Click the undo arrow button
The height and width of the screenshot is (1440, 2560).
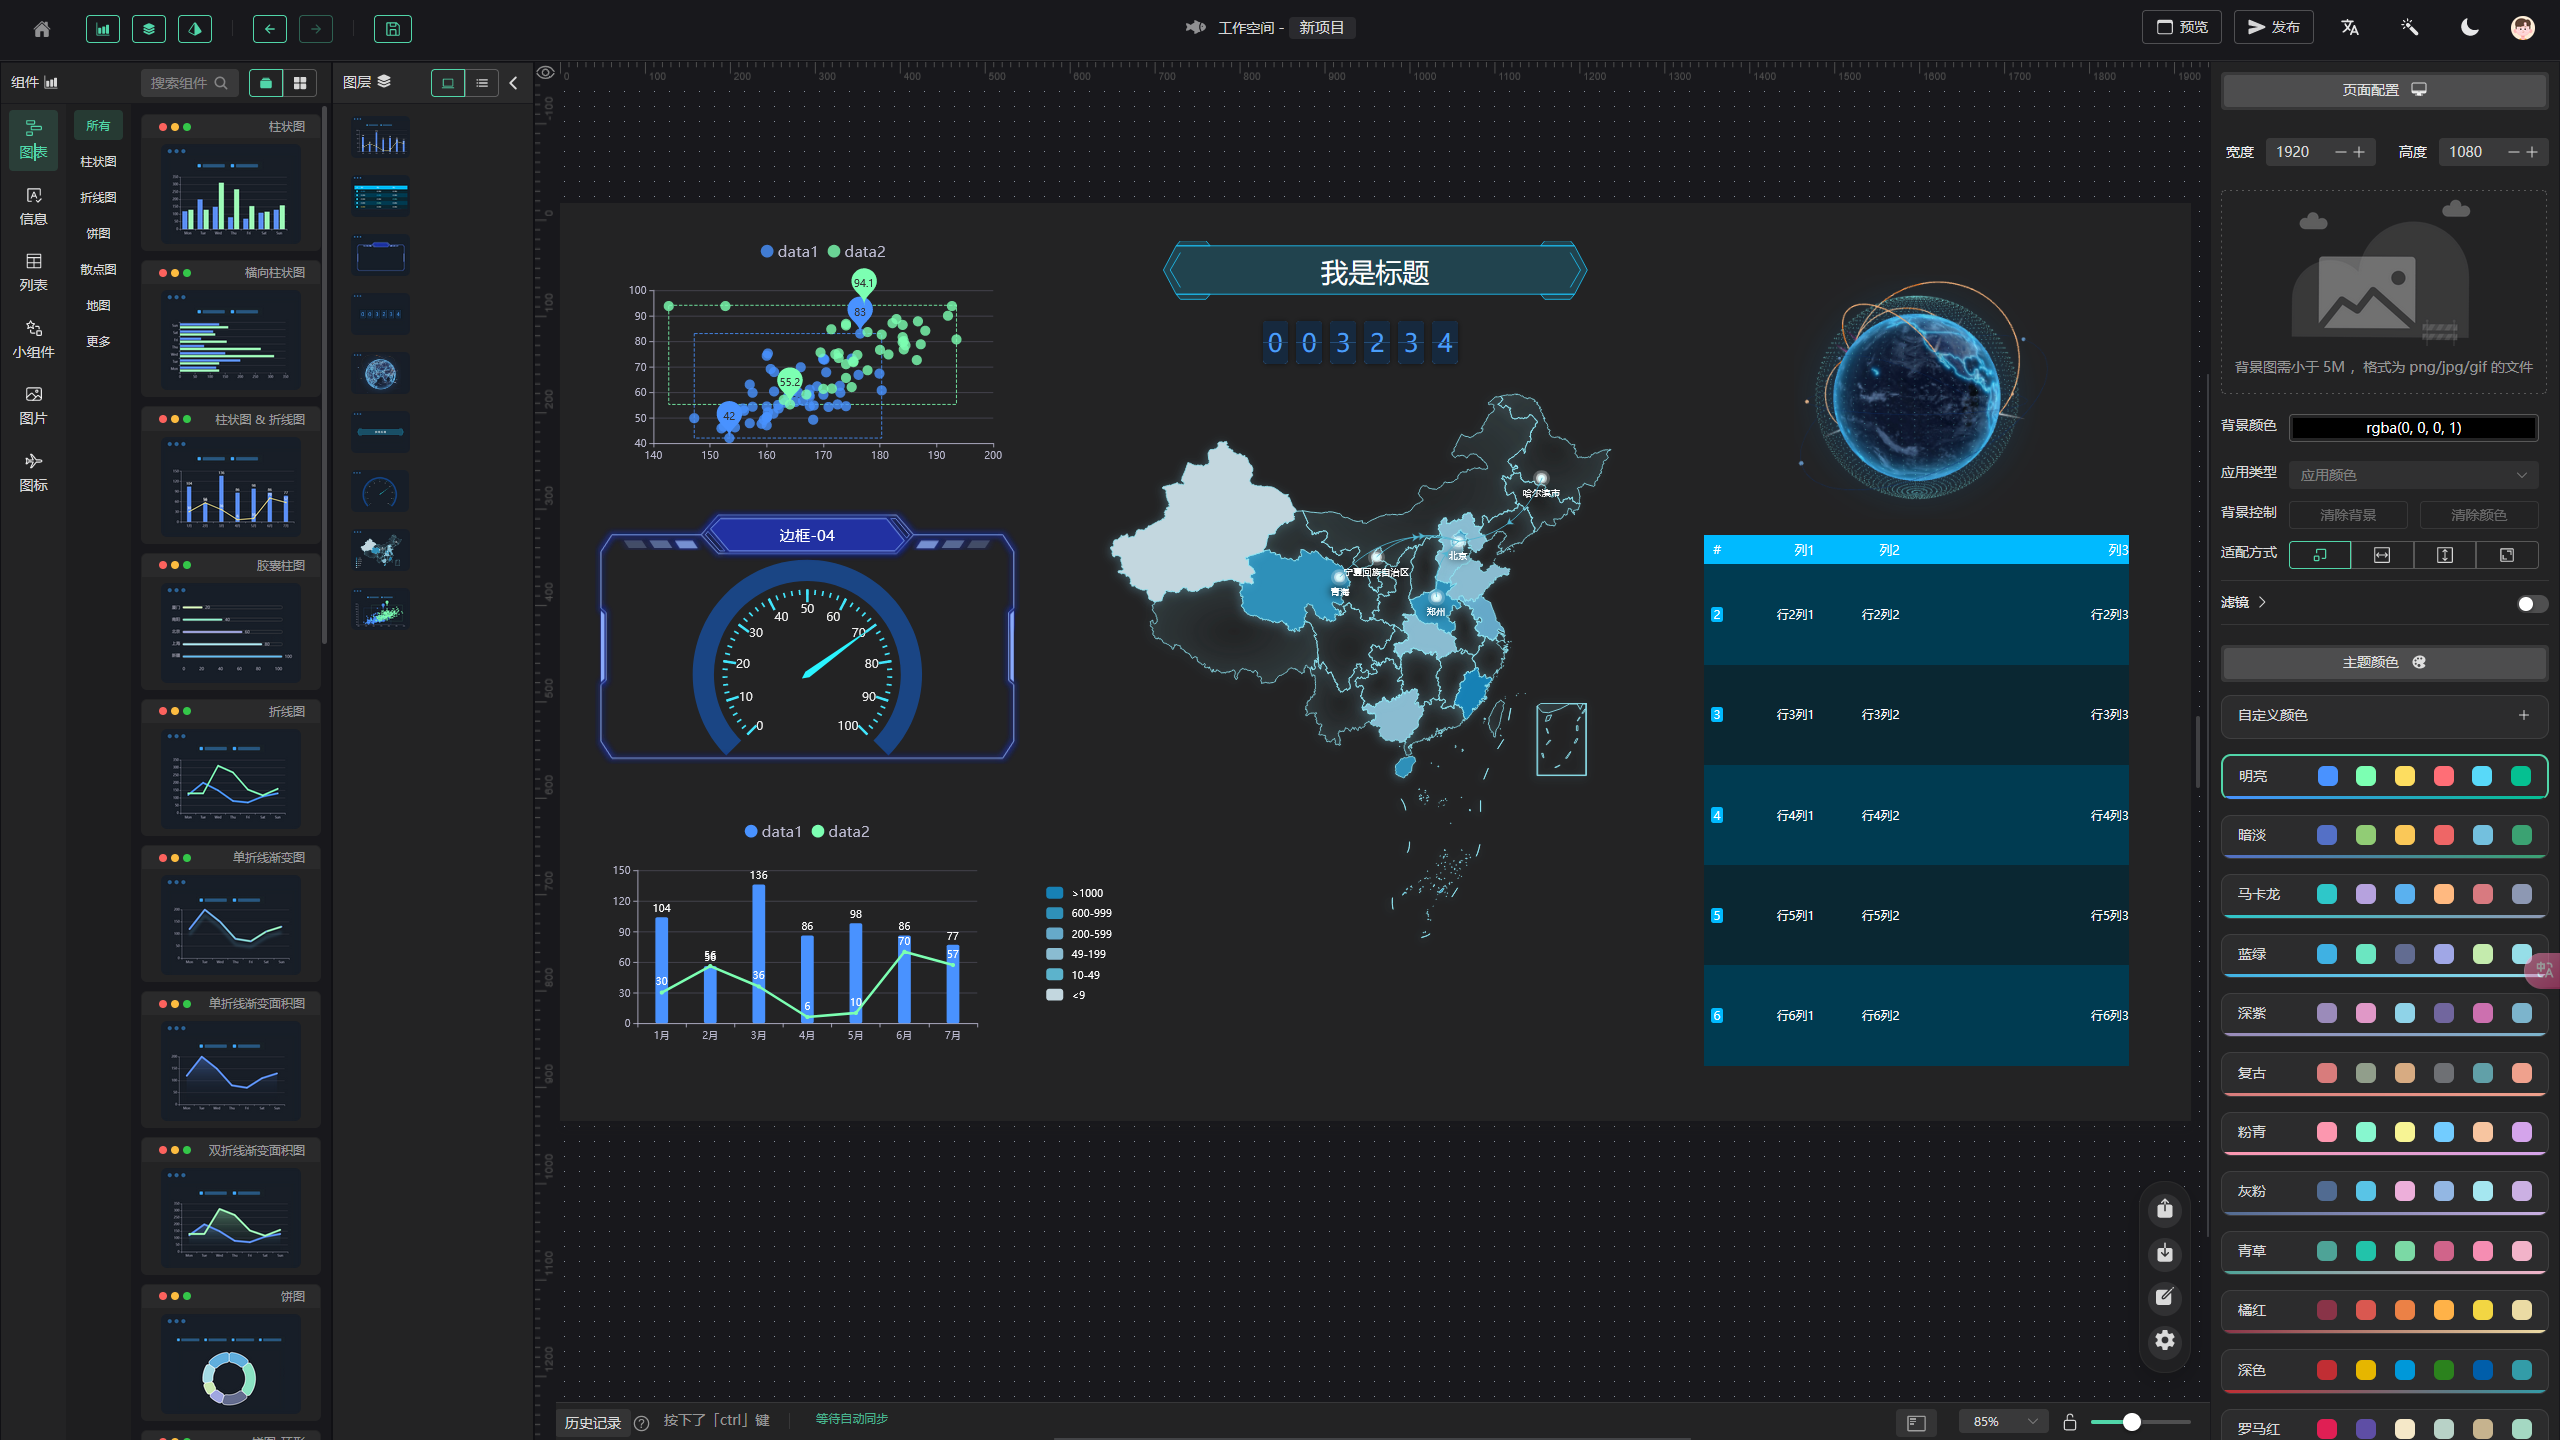pos(270,29)
